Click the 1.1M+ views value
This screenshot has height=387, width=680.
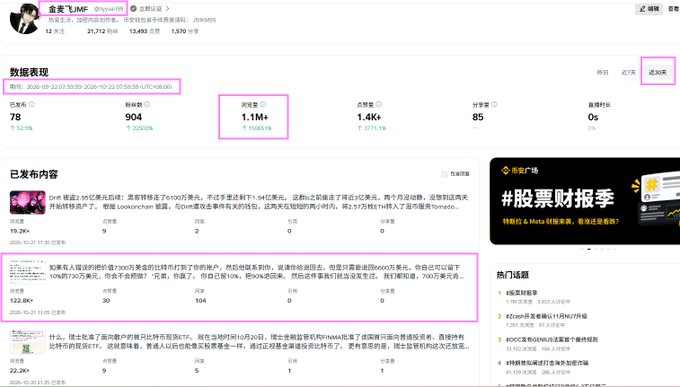click(x=255, y=117)
